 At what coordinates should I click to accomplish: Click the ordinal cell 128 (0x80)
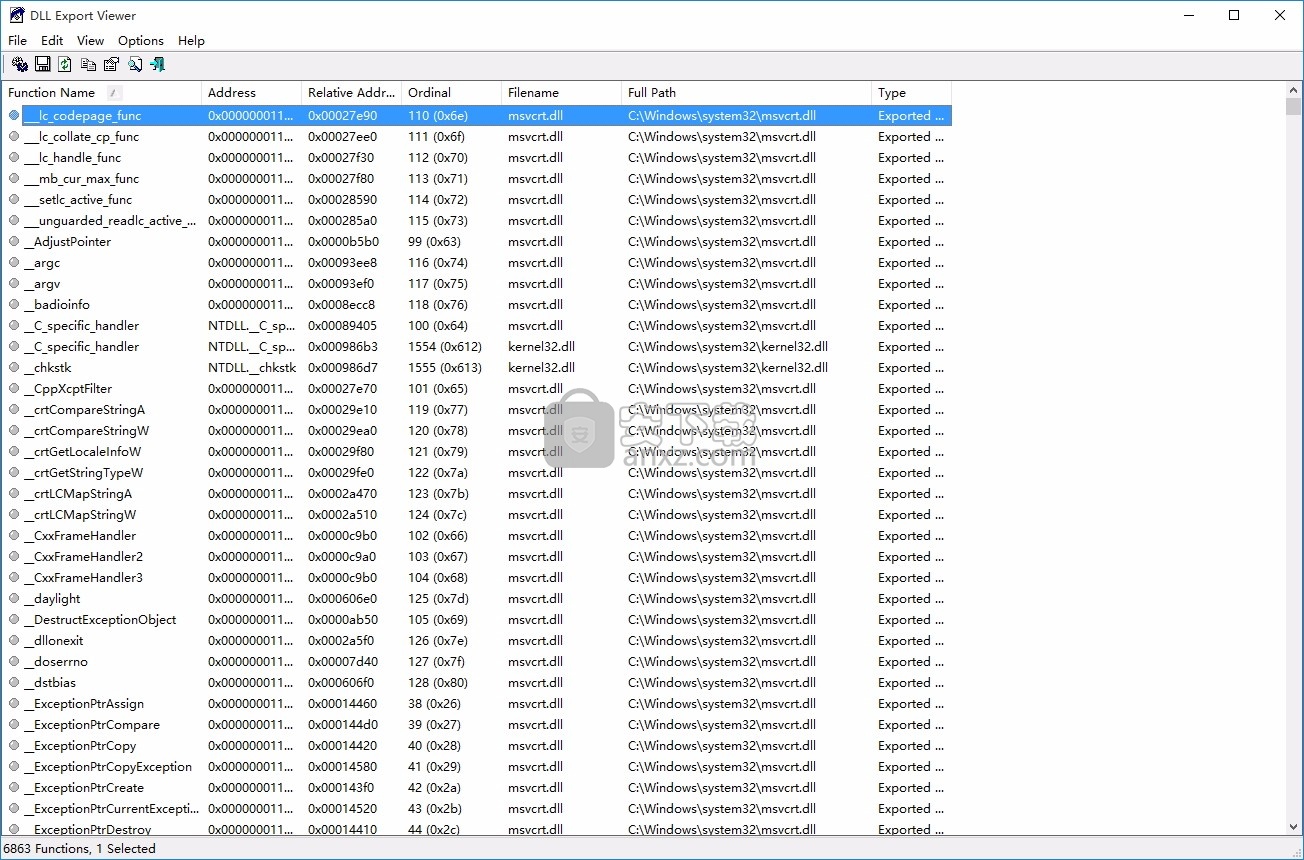pos(438,683)
